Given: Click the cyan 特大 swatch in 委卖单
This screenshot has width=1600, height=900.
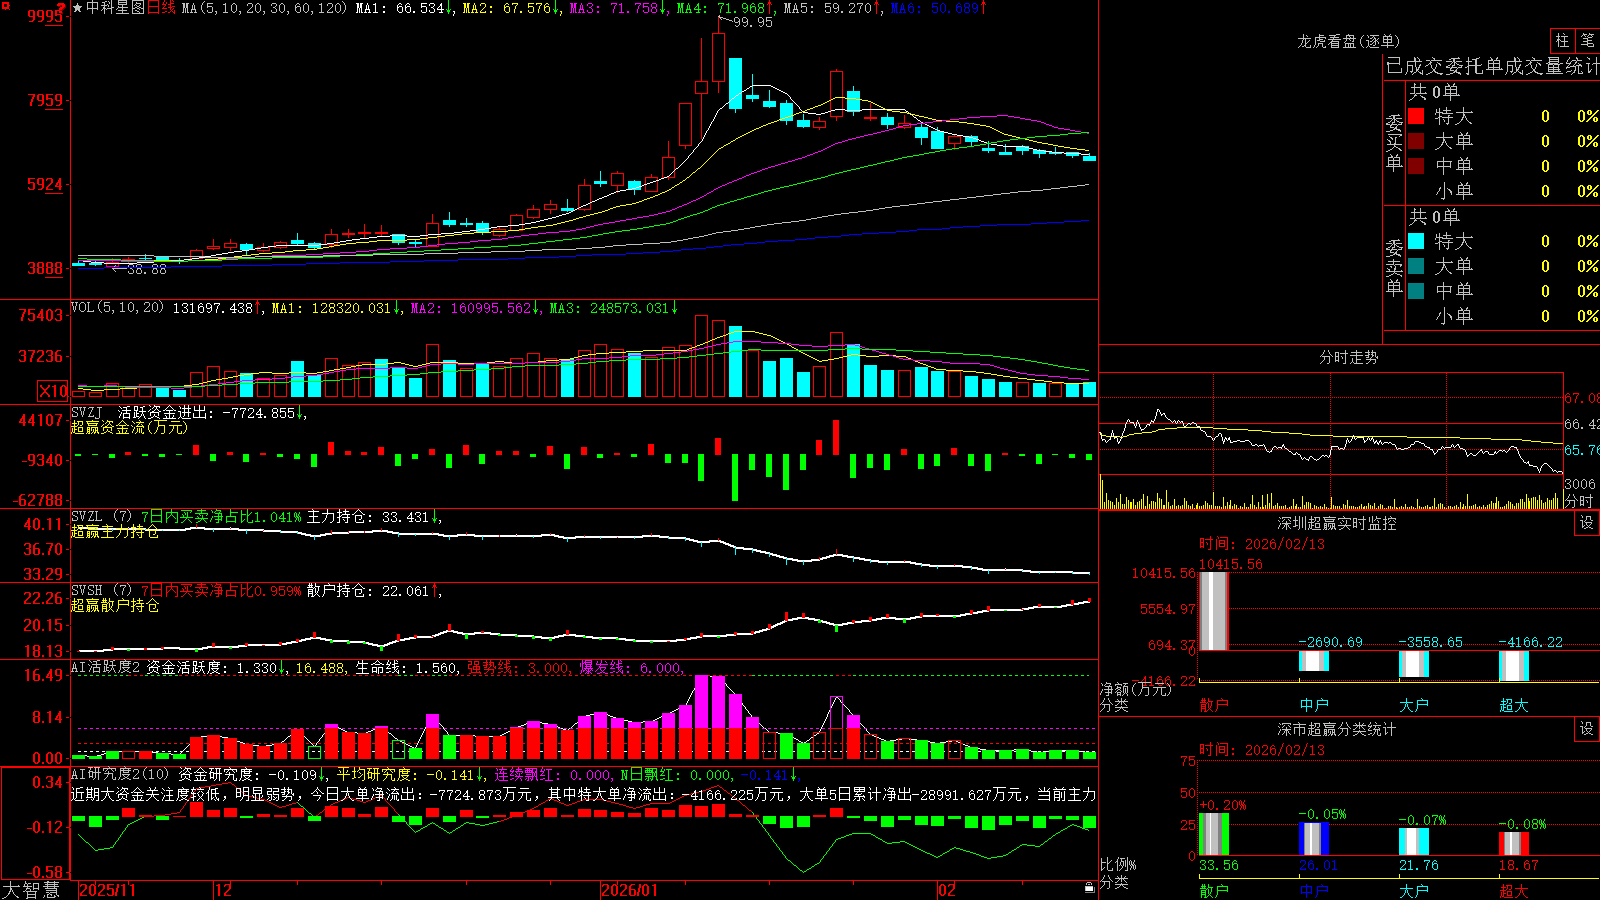Looking at the screenshot, I should point(1416,241).
